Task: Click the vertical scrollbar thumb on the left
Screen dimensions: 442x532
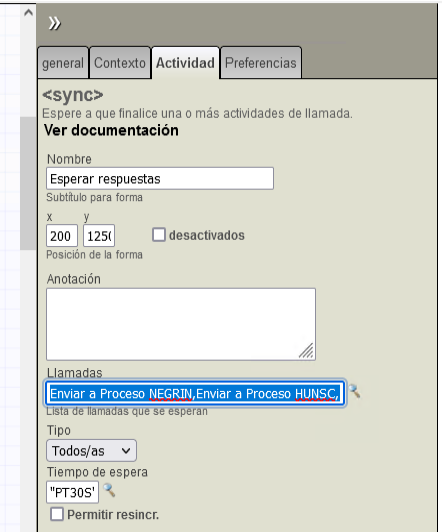Action: pos(28,183)
